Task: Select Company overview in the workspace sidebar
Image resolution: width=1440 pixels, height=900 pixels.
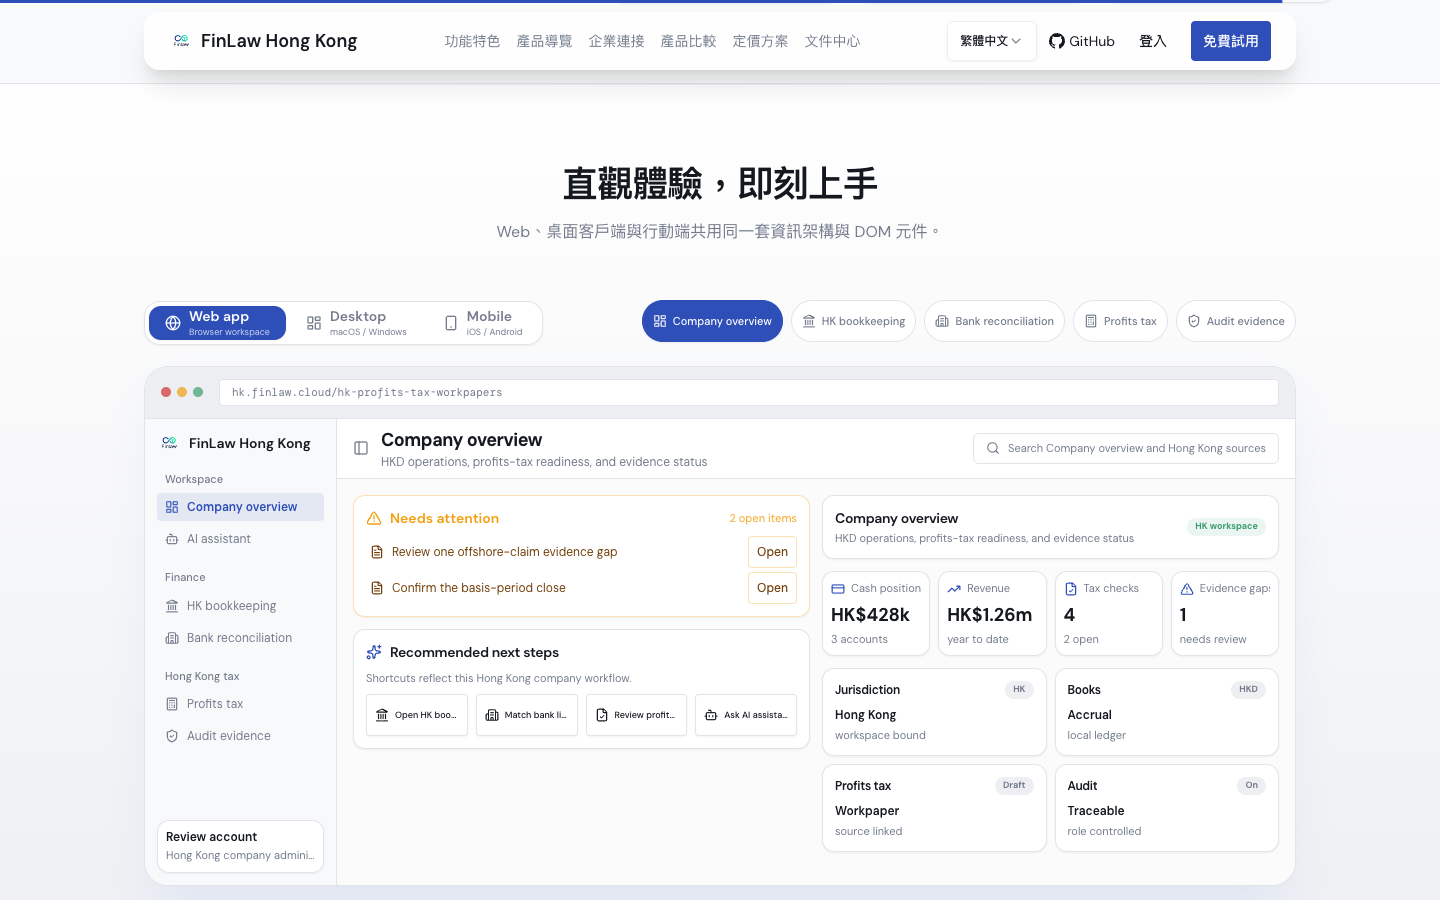Action: [240, 507]
